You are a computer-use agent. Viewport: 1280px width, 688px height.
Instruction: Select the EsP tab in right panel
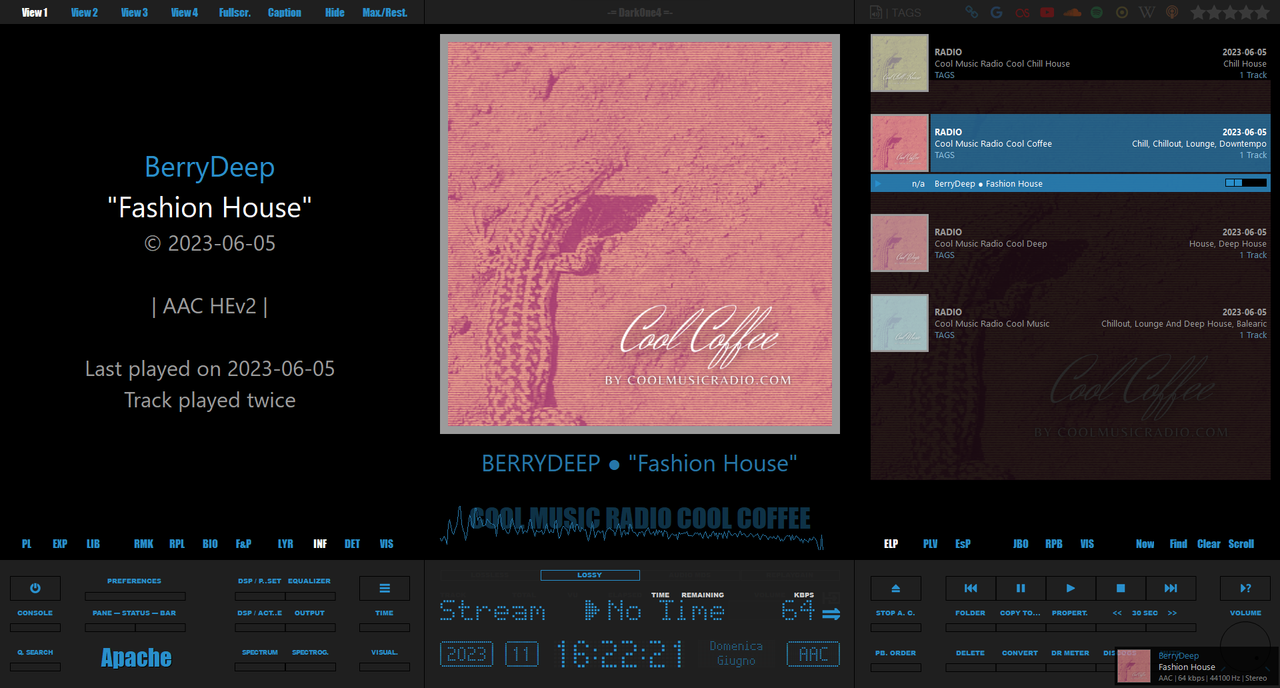point(962,544)
